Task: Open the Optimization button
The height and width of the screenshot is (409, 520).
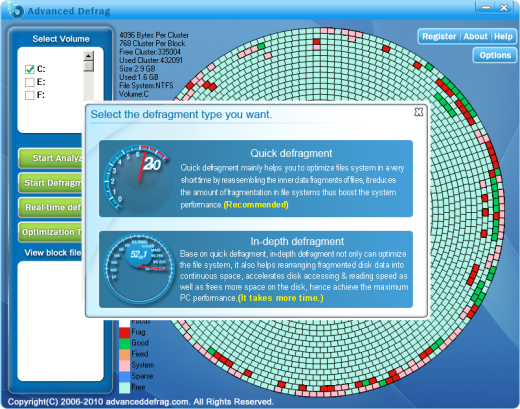Action: [x=51, y=232]
